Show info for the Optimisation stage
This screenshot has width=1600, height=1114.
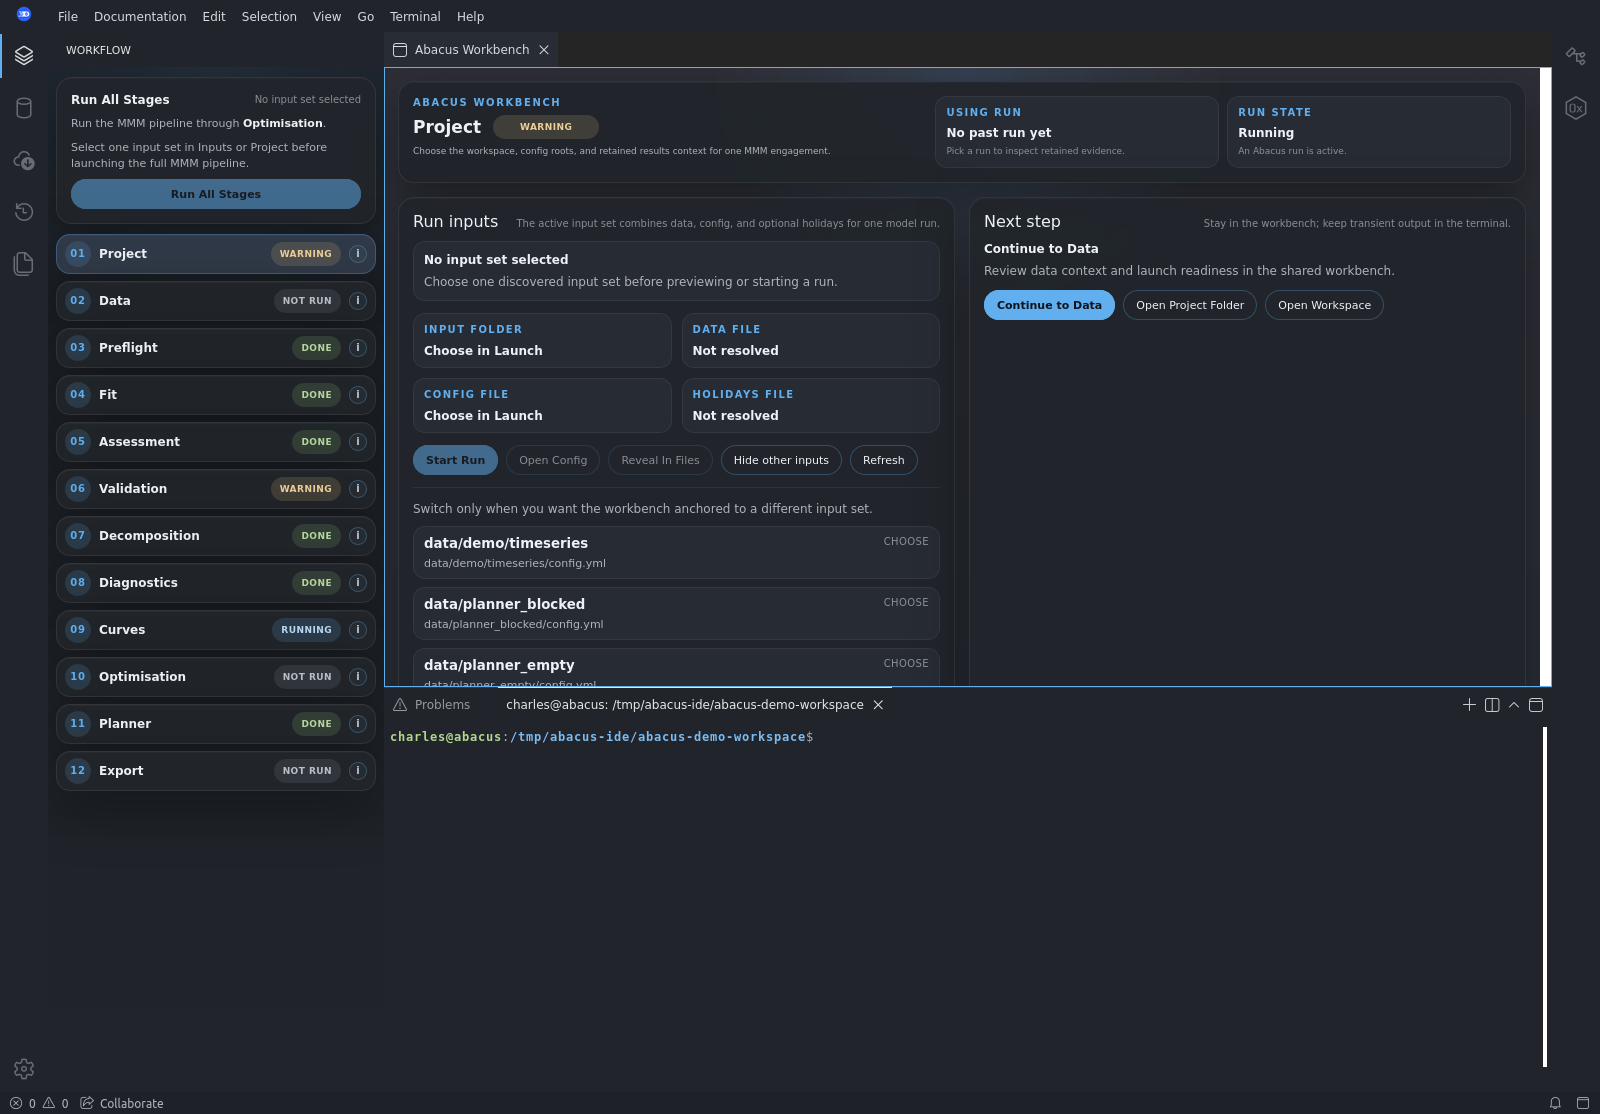pos(358,677)
